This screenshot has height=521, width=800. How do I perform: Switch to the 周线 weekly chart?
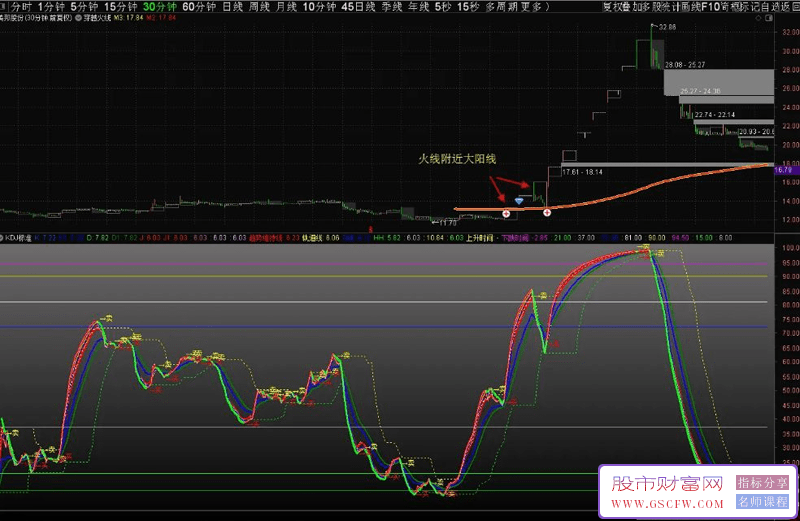tap(259, 7)
